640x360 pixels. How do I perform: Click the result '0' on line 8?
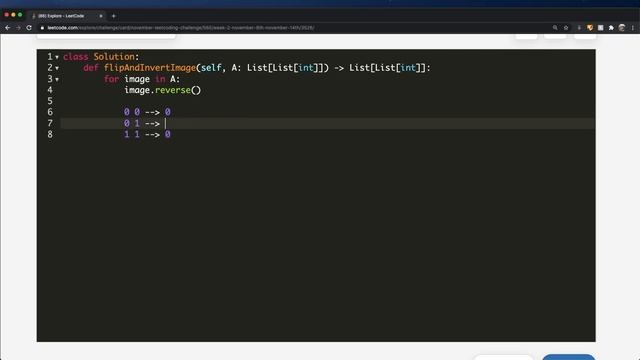[x=168, y=134]
